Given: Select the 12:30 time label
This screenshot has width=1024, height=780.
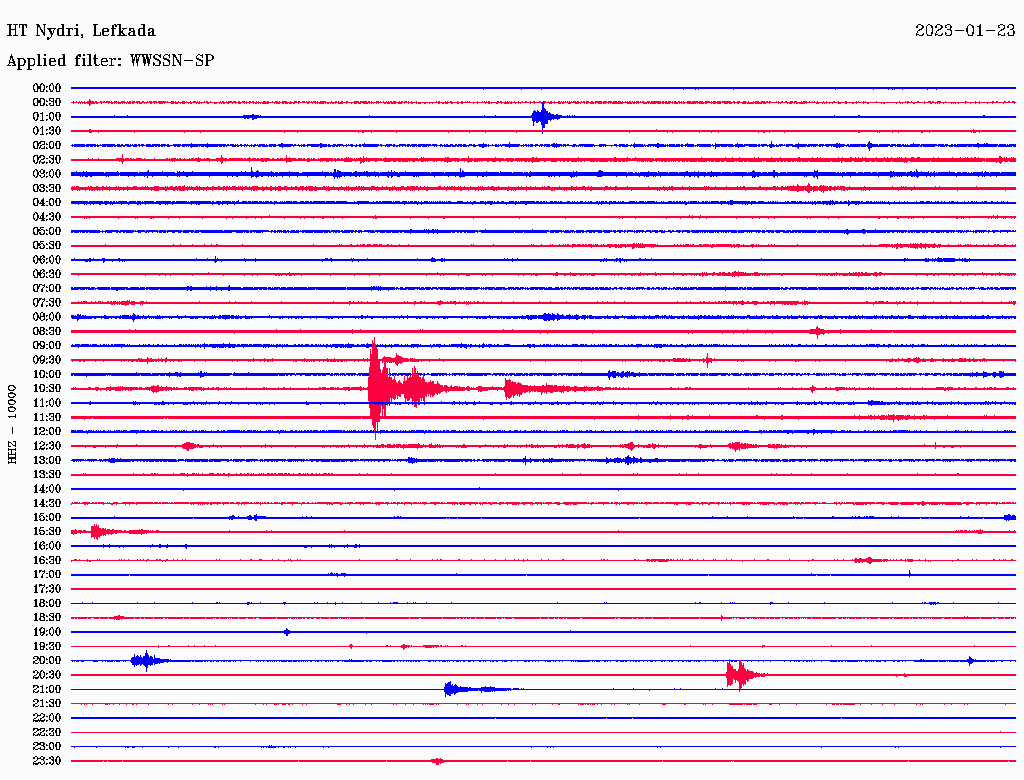Looking at the screenshot, I should pos(47,446).
